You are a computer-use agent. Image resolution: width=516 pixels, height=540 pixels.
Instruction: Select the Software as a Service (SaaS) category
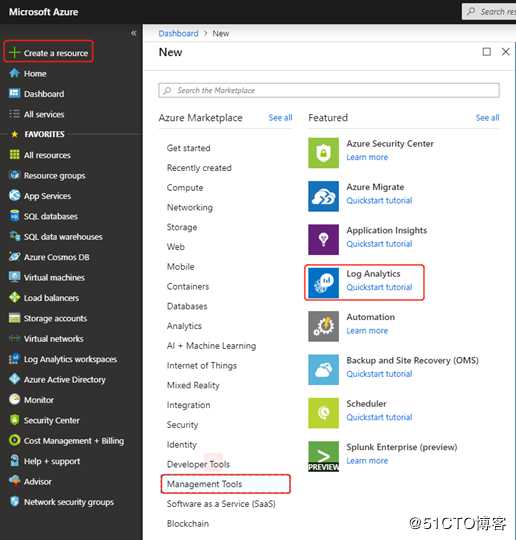coord(221,504)
